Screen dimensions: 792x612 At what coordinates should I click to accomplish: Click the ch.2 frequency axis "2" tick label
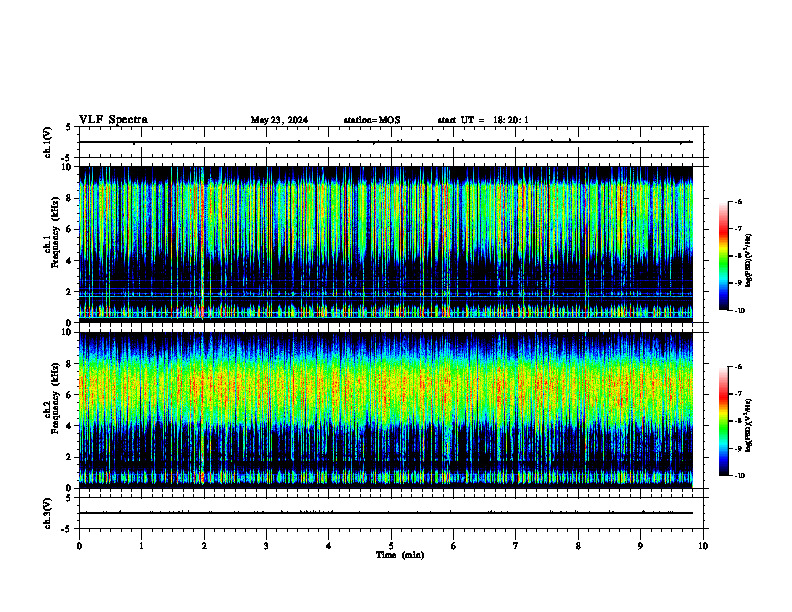click(x=70, y=457)
